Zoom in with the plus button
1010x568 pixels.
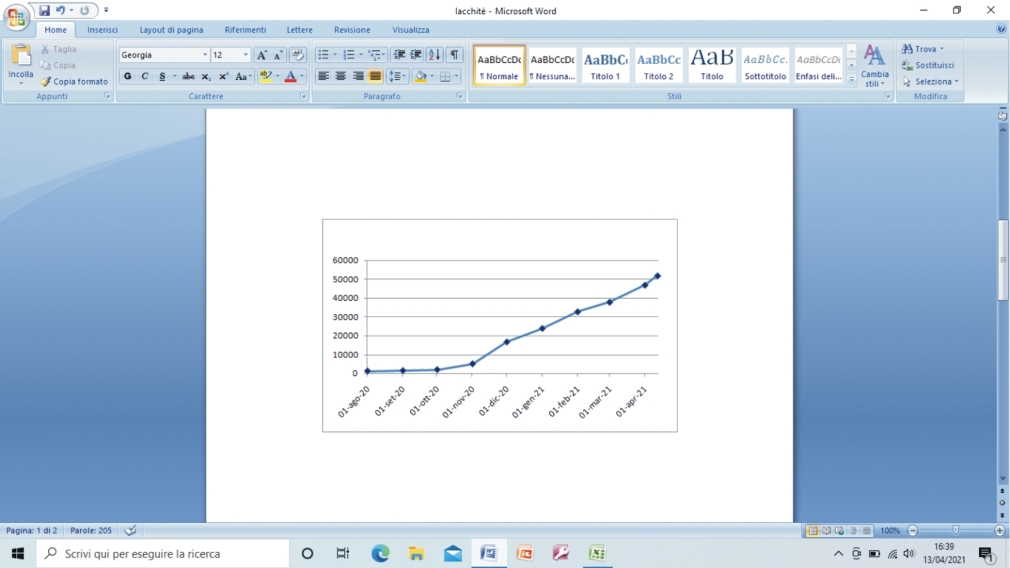[999, 531]
